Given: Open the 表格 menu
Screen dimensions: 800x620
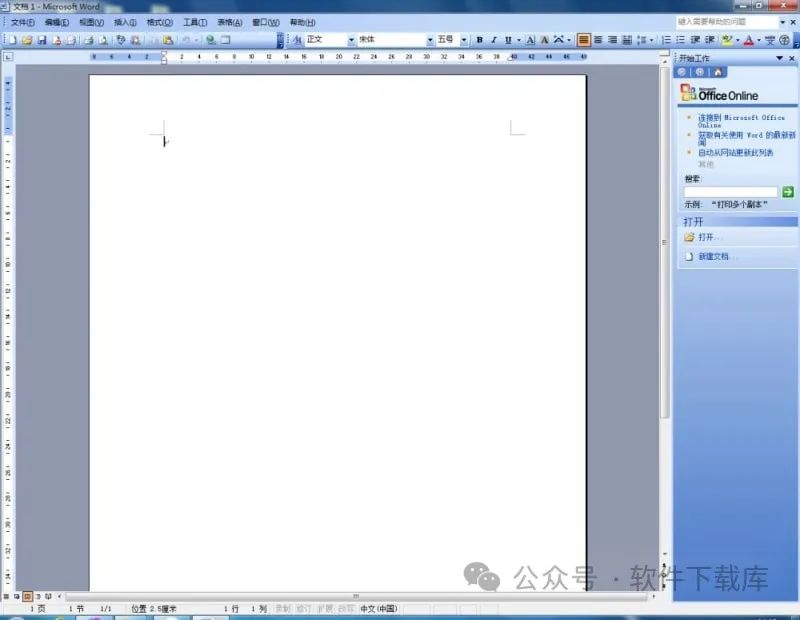Looking at the screenshot, I should tap(230, 22).
